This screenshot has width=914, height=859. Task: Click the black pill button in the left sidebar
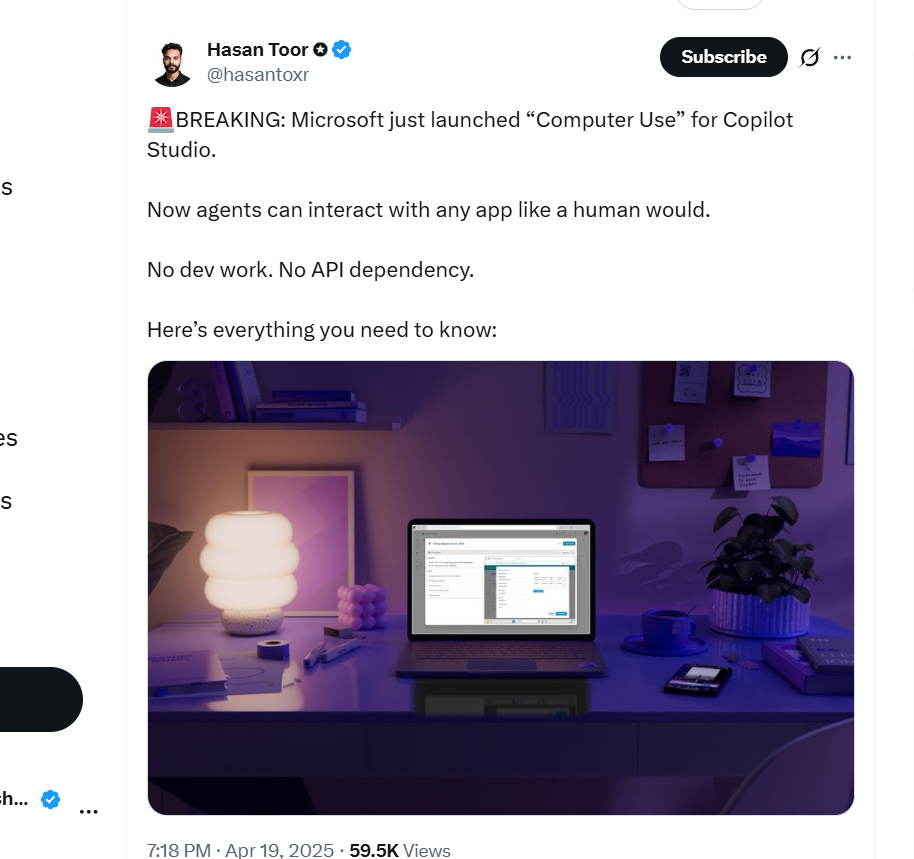point(40,699)
